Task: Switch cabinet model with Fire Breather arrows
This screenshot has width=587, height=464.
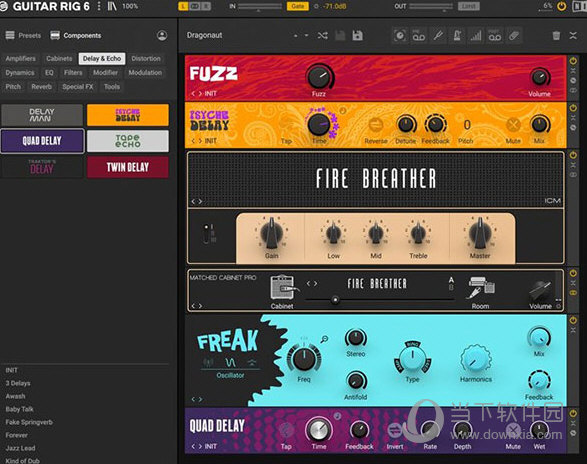Action: (312, 283)
